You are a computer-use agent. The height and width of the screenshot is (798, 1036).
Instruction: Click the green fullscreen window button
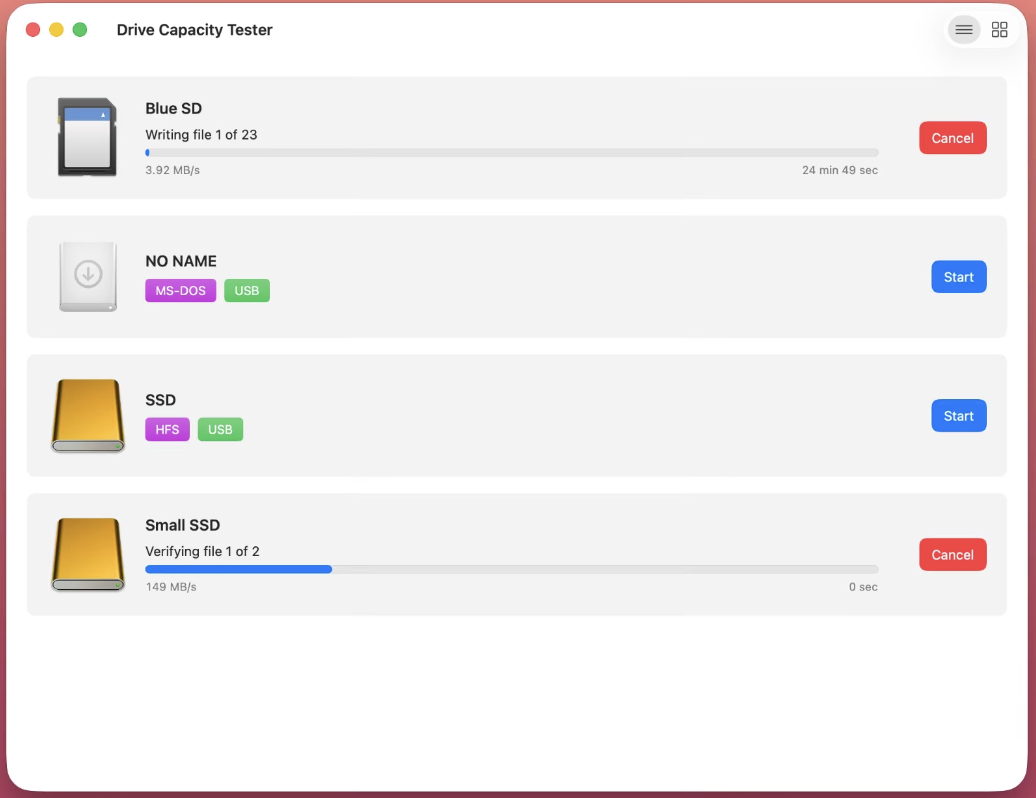point(80,30)
